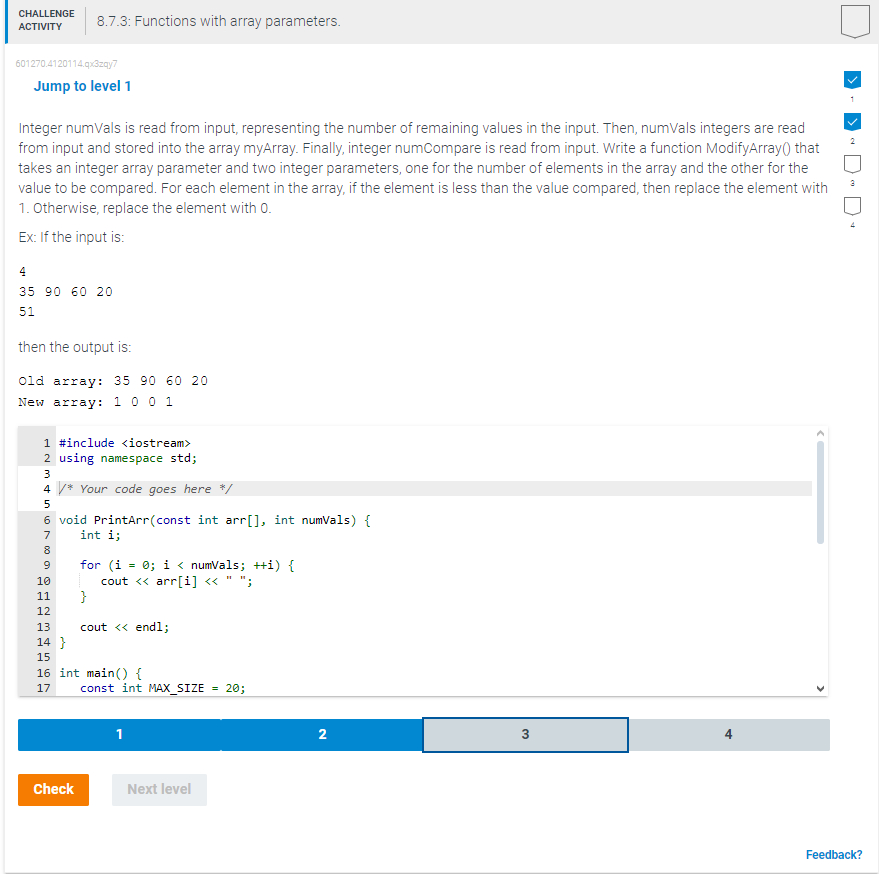Click the '#include <iostream>' code line
879x874 pixels.
point(124,443)
